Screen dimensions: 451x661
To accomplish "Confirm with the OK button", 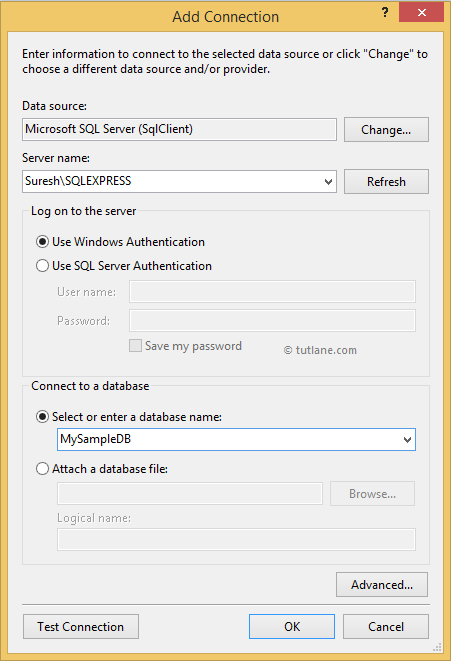I will pyautogui.click(x=292, y=627).
